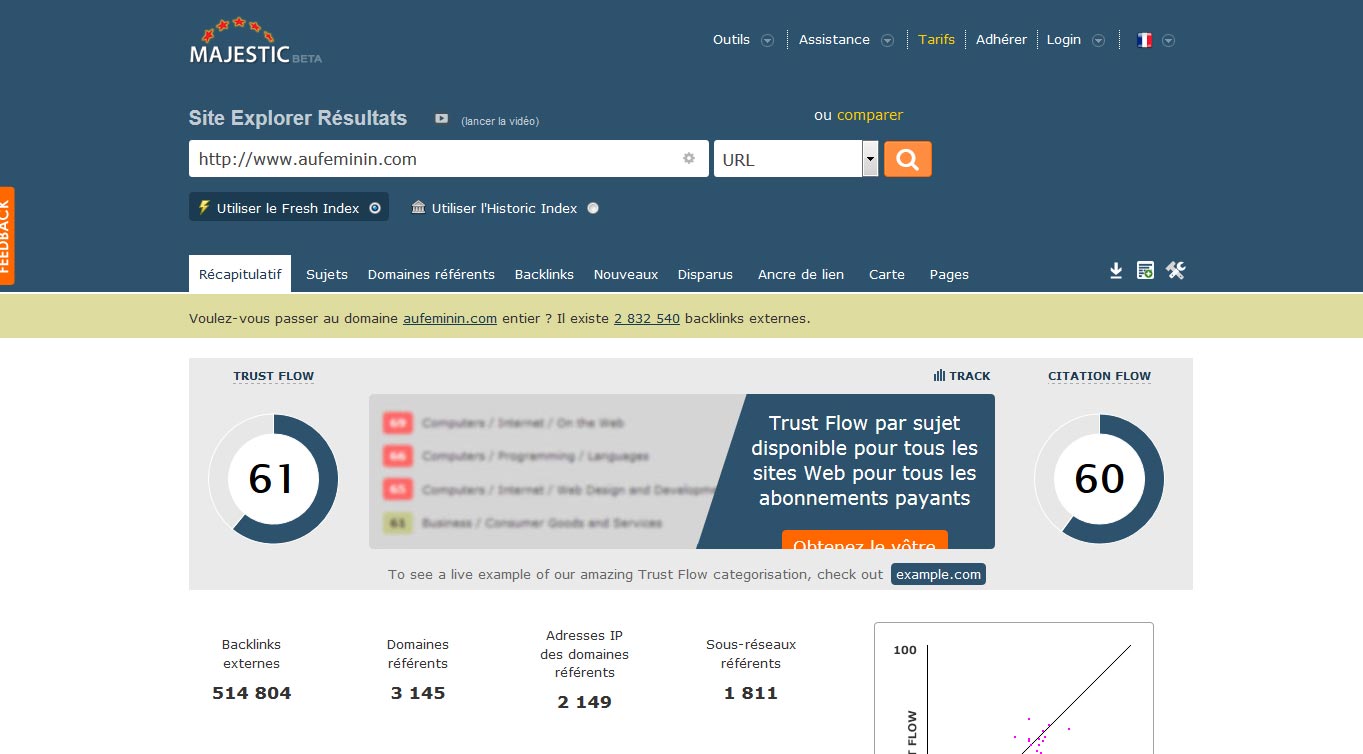Click the CITATION FLOW heading label
Viewport: 1363px width, 754px height.
(1099, 377)
